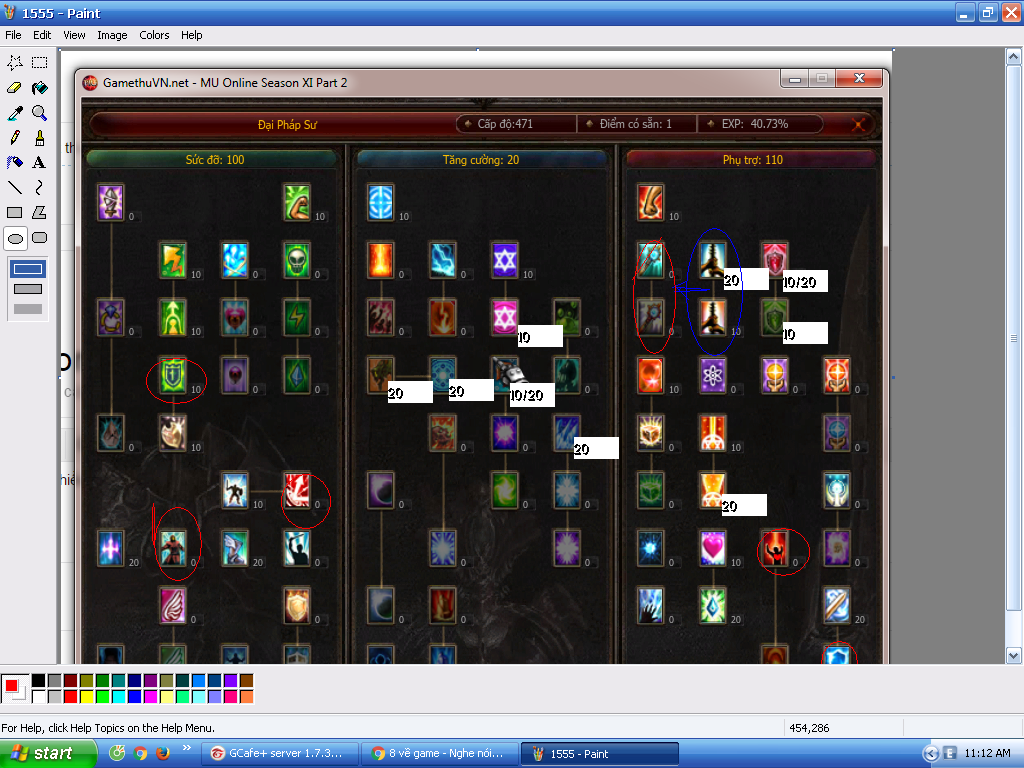
Task: Select the Airbrush tool
Action: (15, 163)
